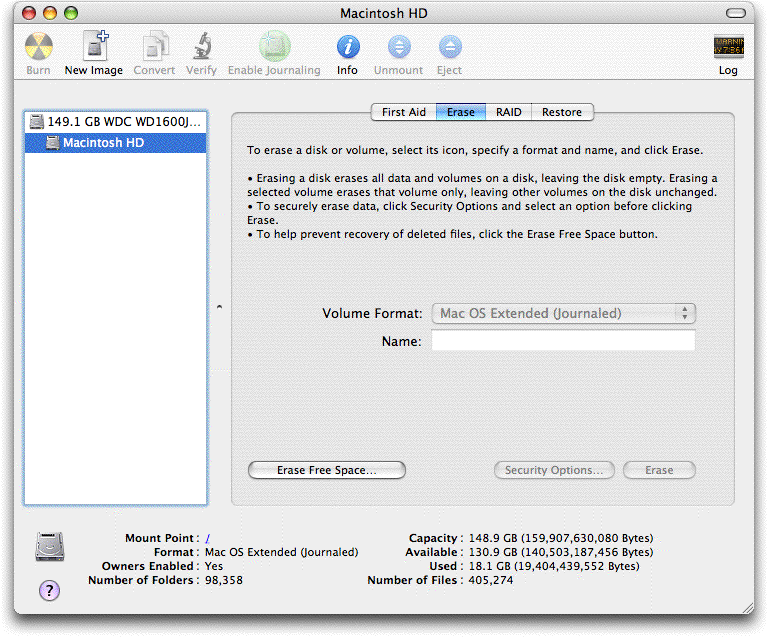
Task: Select the Macintosh HD volume
Action: pos(116,142)
